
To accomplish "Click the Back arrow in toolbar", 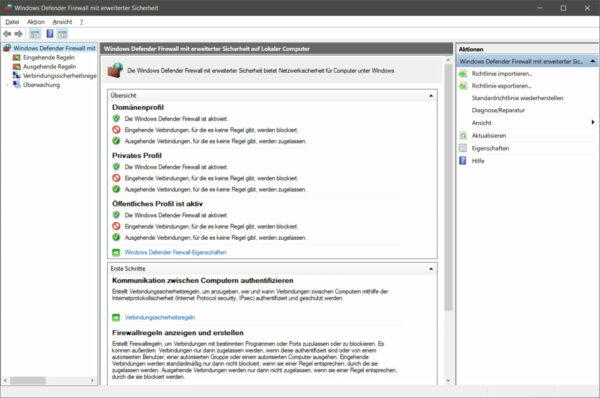I will tap(7, 34).
